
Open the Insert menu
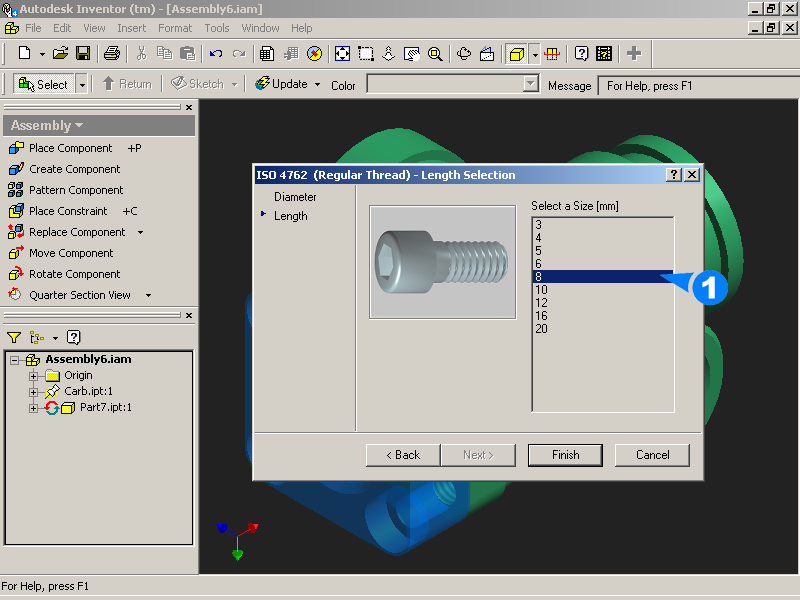(x=131, y=28)
